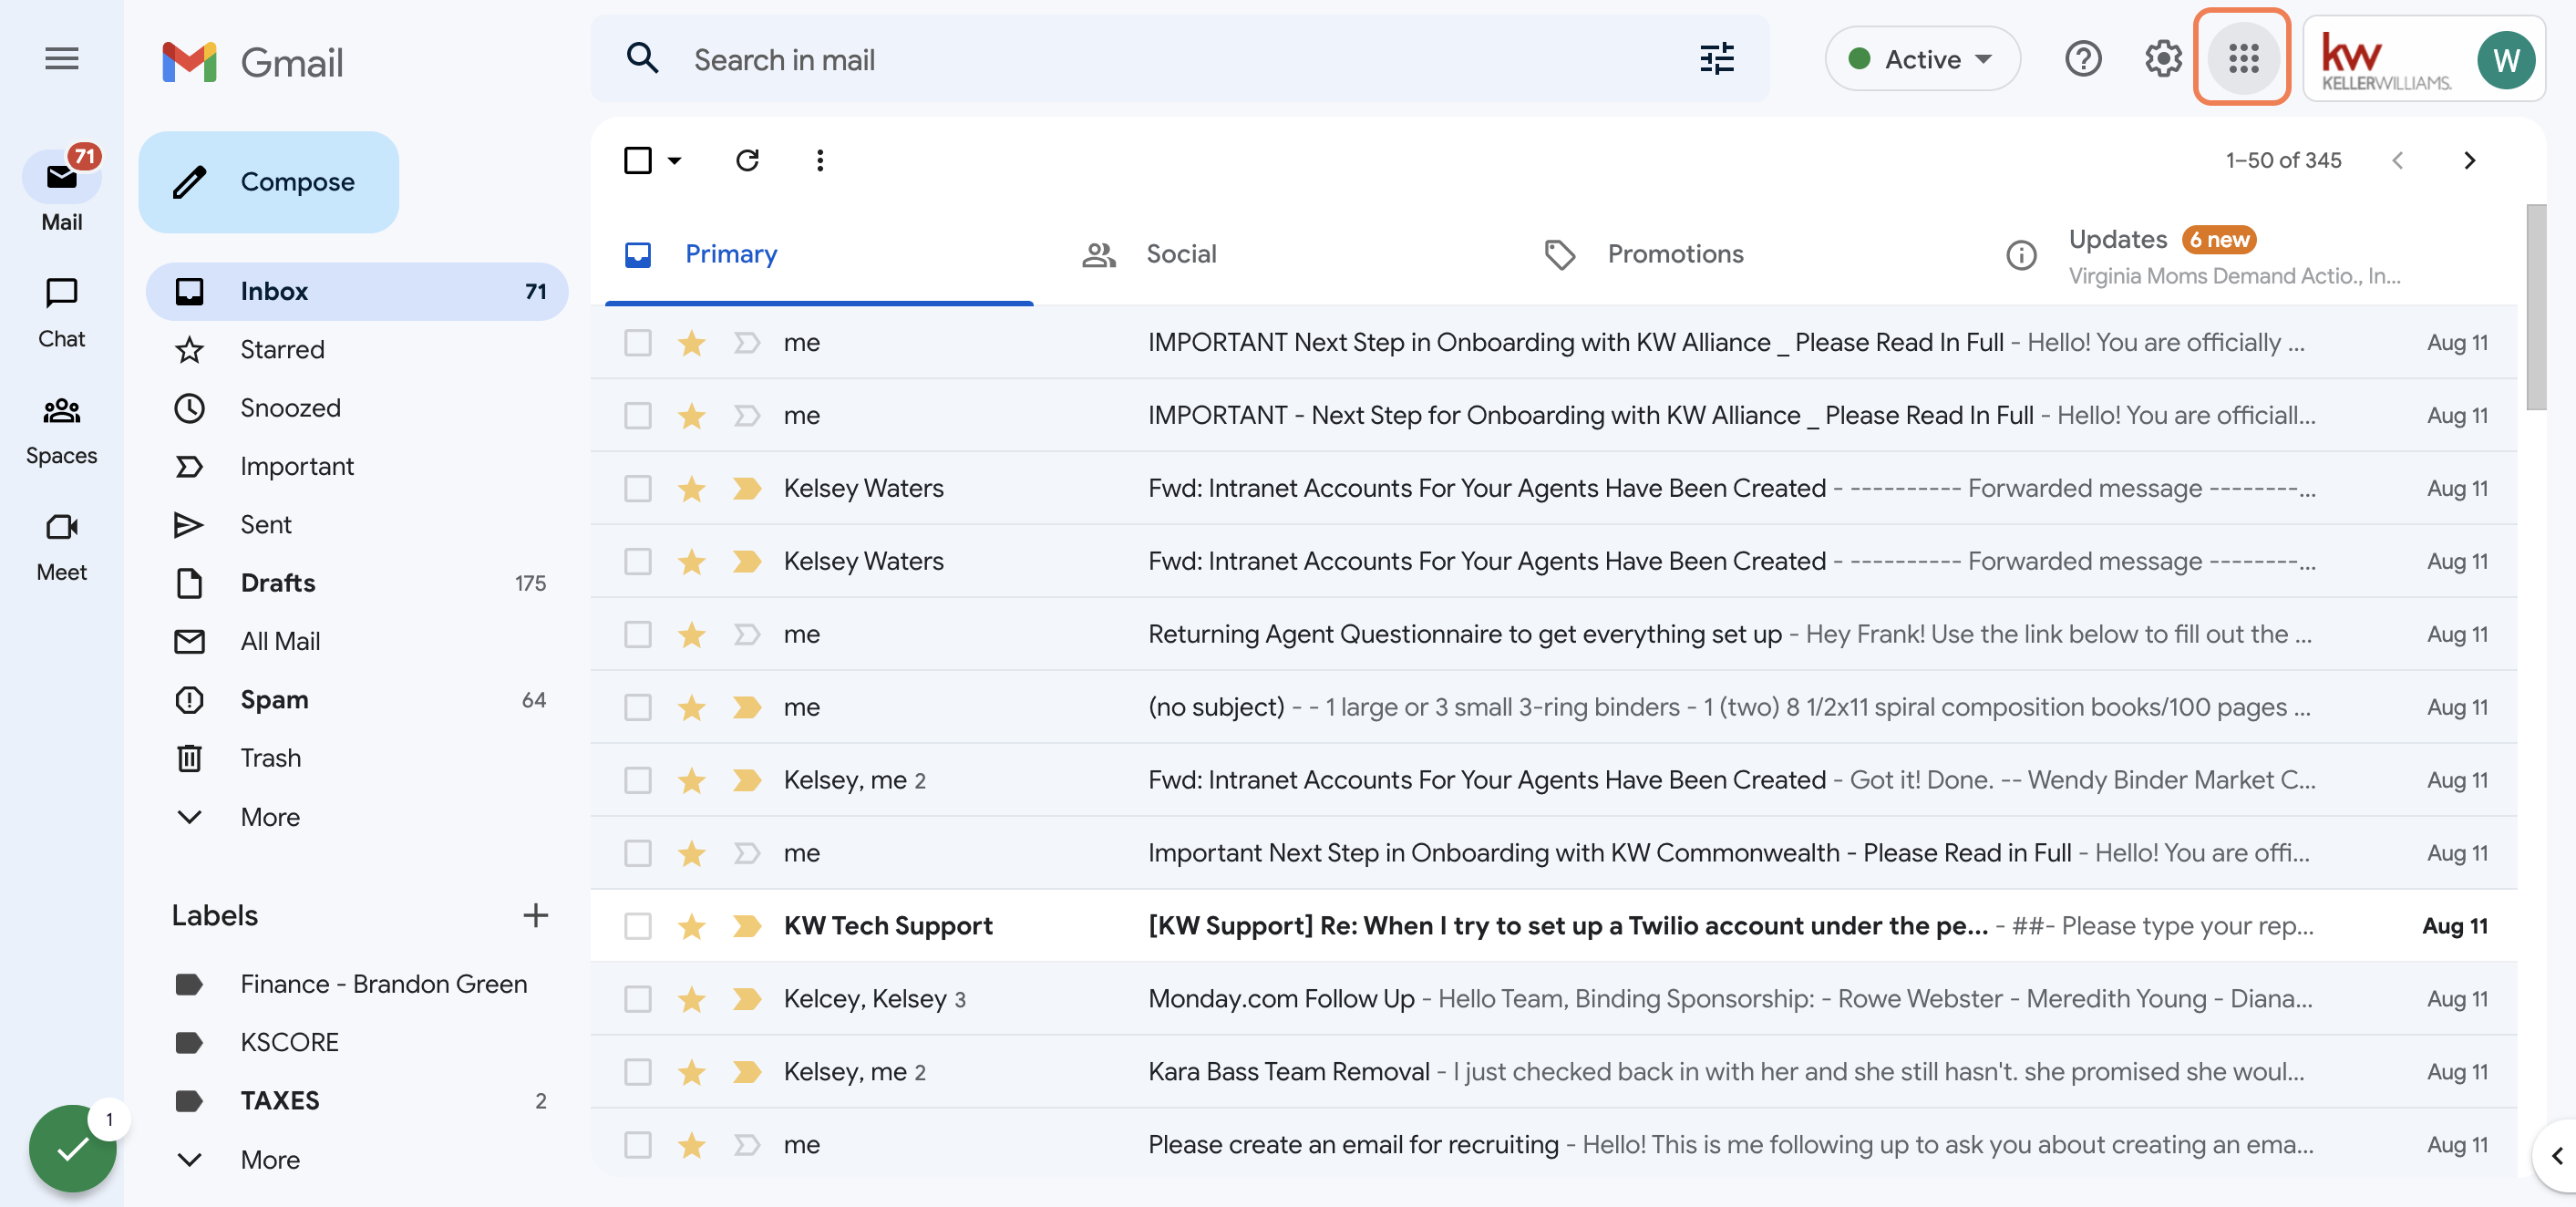Open the main menu hamburger icon
The image size is (2576, 1207).
click(62, 59)
